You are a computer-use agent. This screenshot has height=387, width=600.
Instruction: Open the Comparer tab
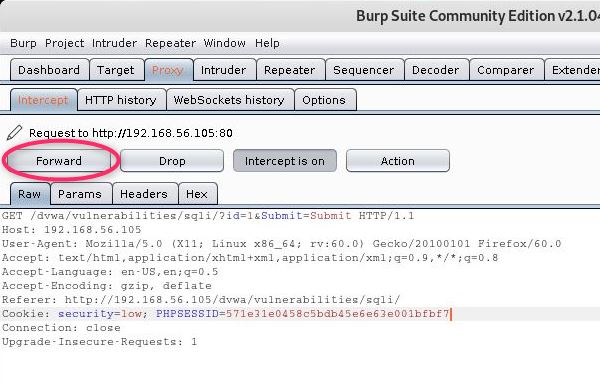506,70
